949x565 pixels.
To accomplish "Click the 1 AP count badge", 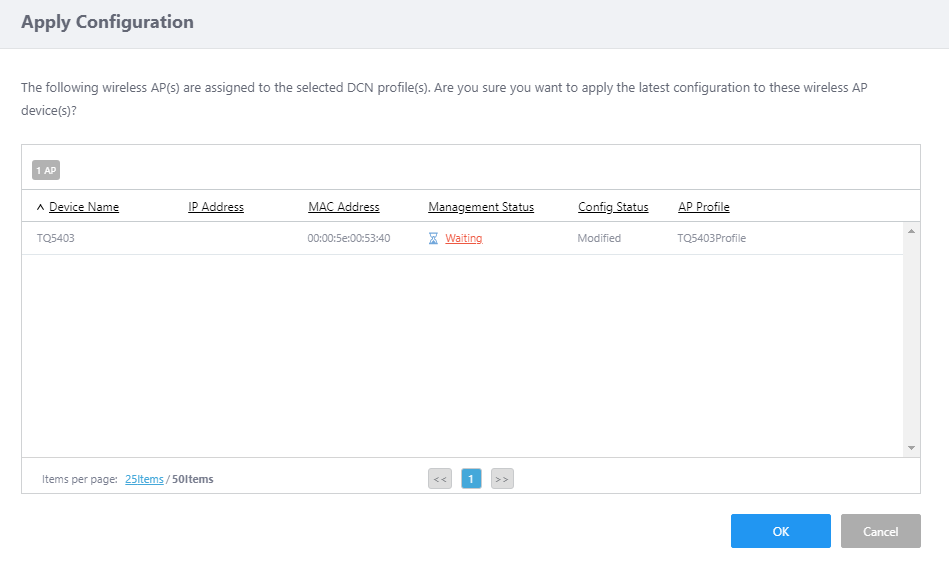I will pos(46,170).
